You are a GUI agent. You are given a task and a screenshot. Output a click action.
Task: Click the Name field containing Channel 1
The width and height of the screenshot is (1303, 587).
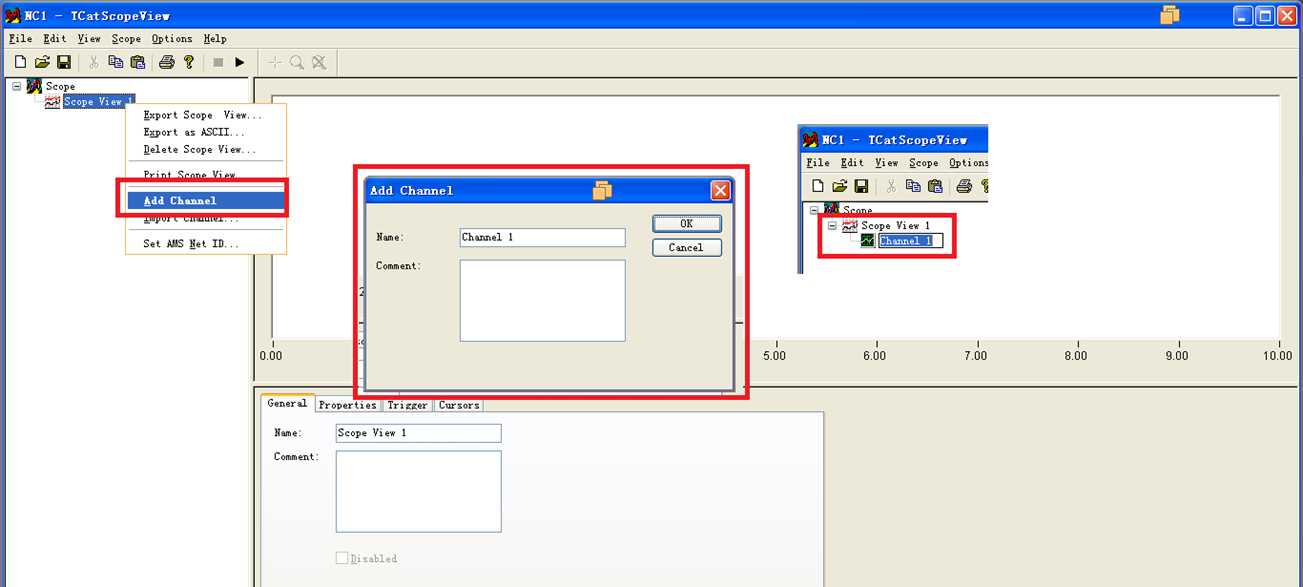[542, 237]
